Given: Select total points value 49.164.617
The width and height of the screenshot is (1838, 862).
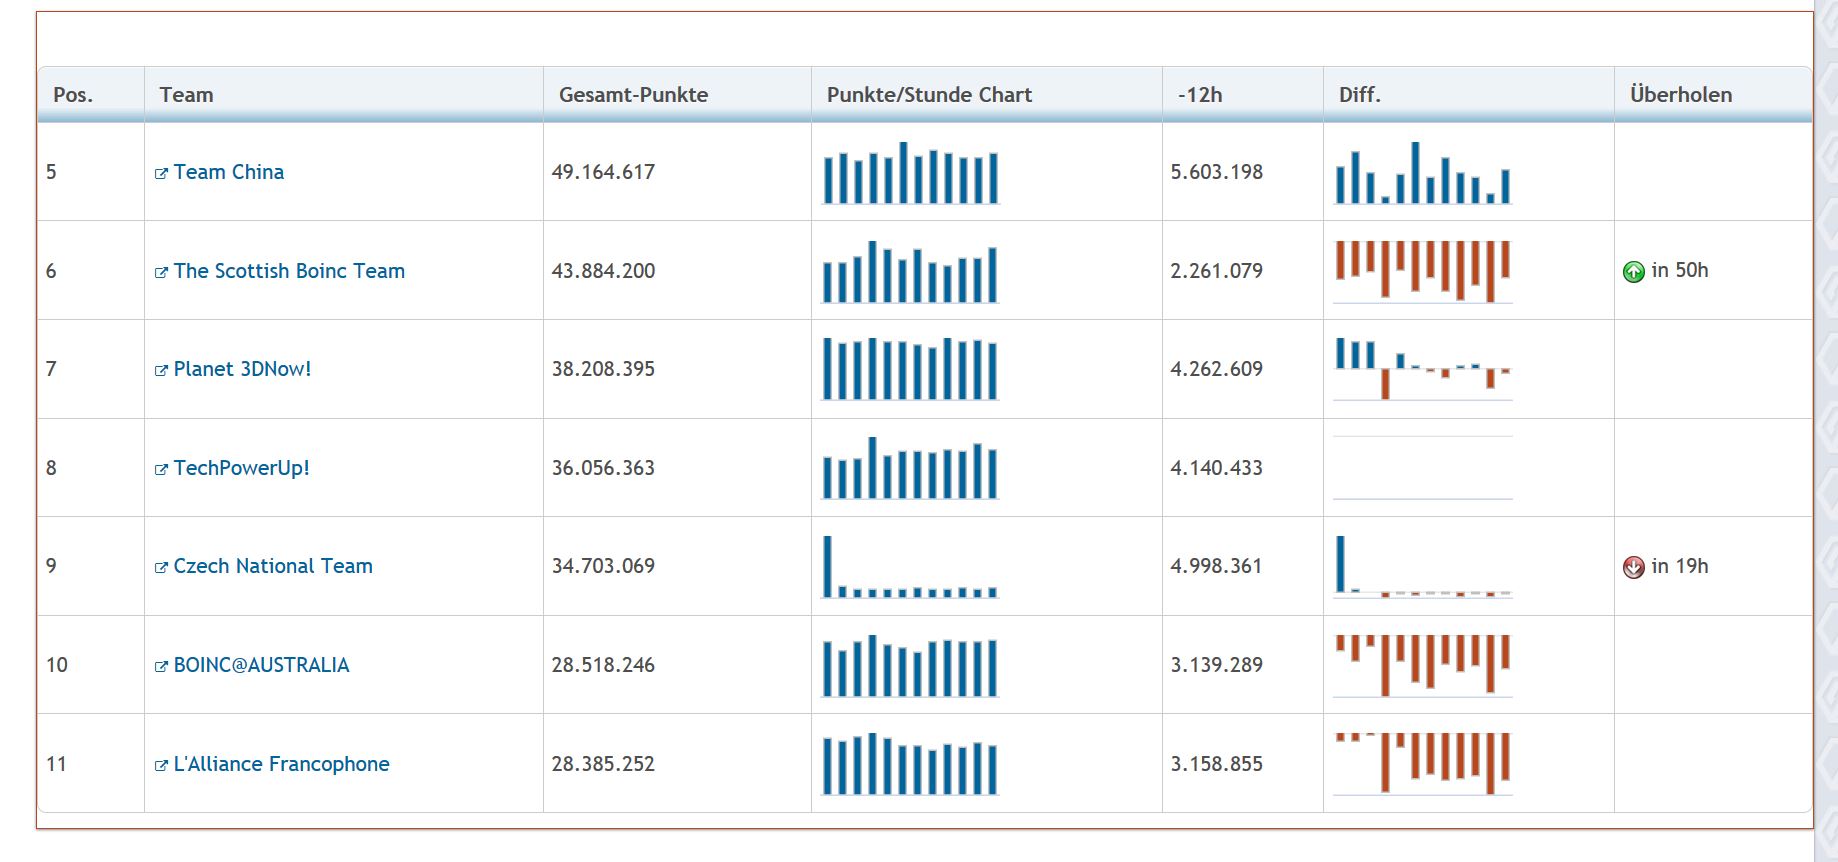Looking at the screenshot, I should point(603,172).
